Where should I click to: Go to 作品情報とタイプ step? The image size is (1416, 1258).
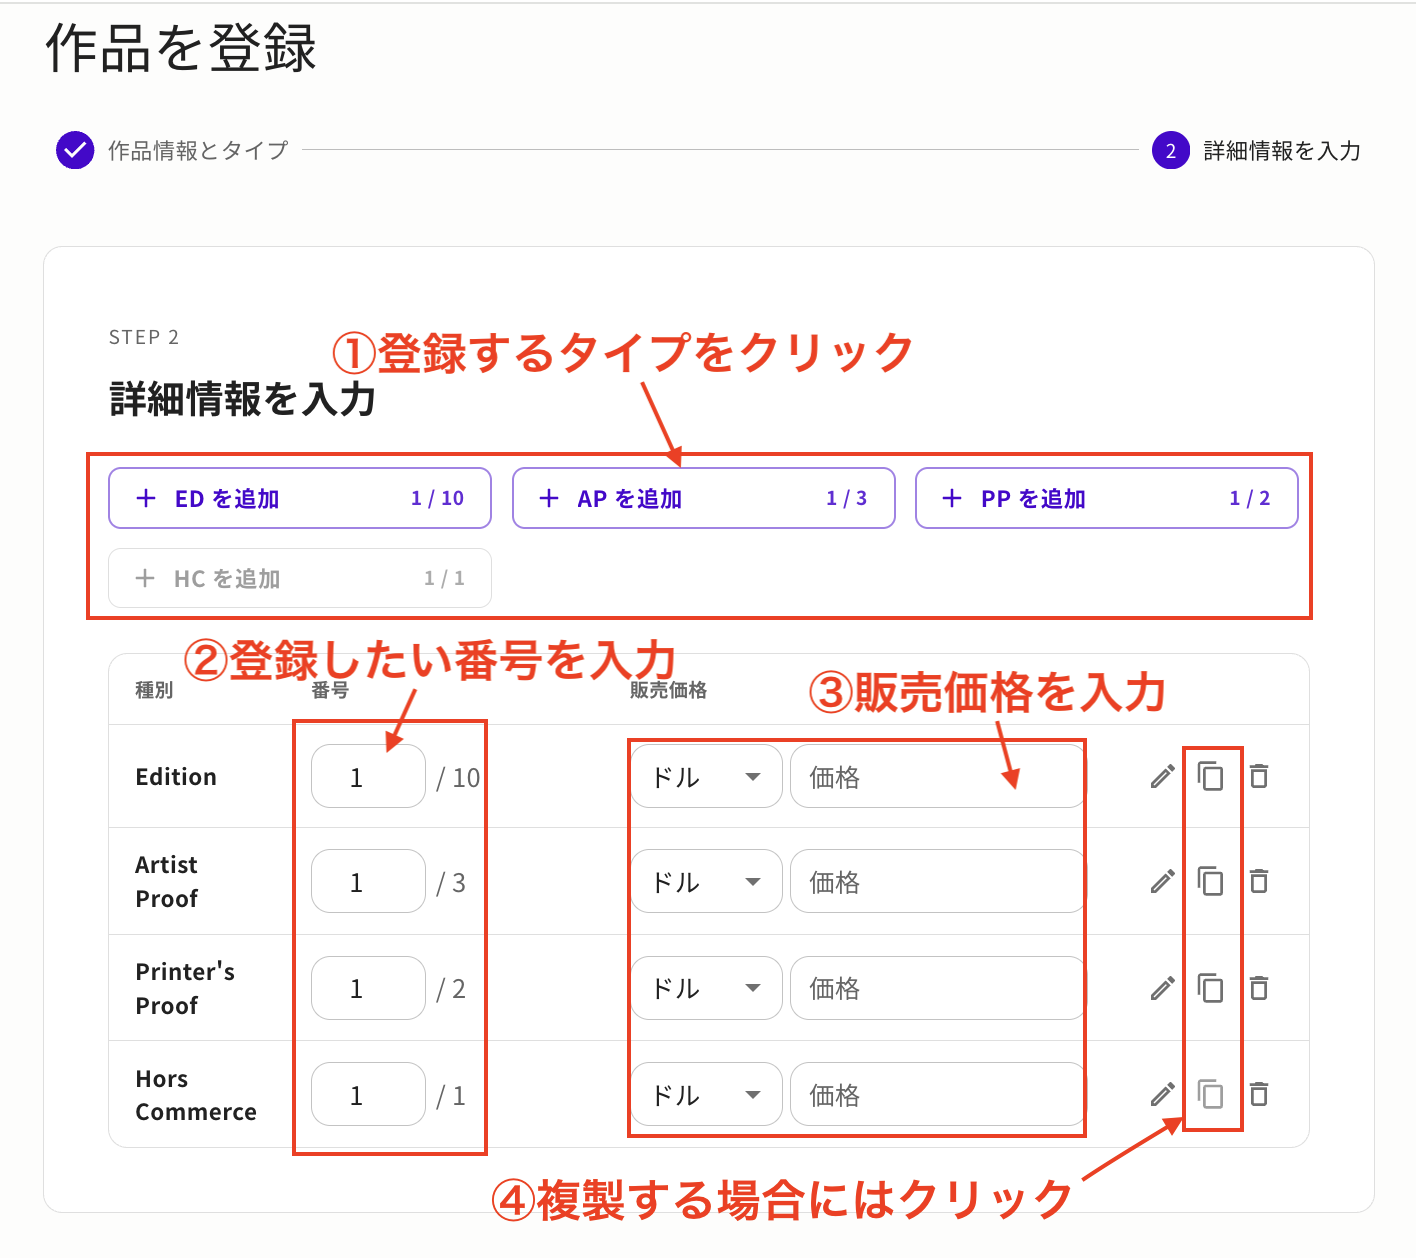point(198,150)
